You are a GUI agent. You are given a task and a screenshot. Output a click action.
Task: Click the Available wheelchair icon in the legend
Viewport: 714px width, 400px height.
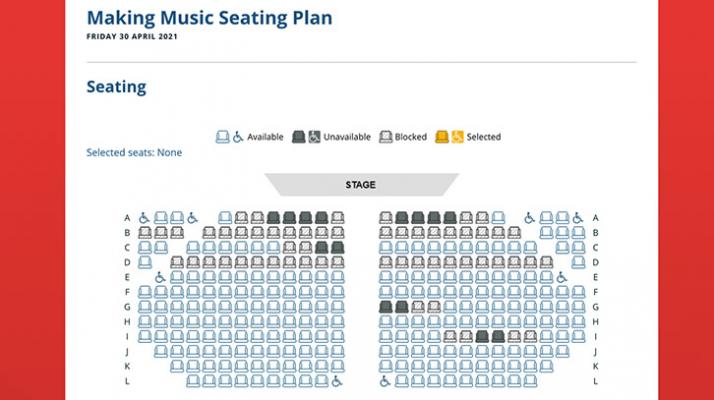238,137
